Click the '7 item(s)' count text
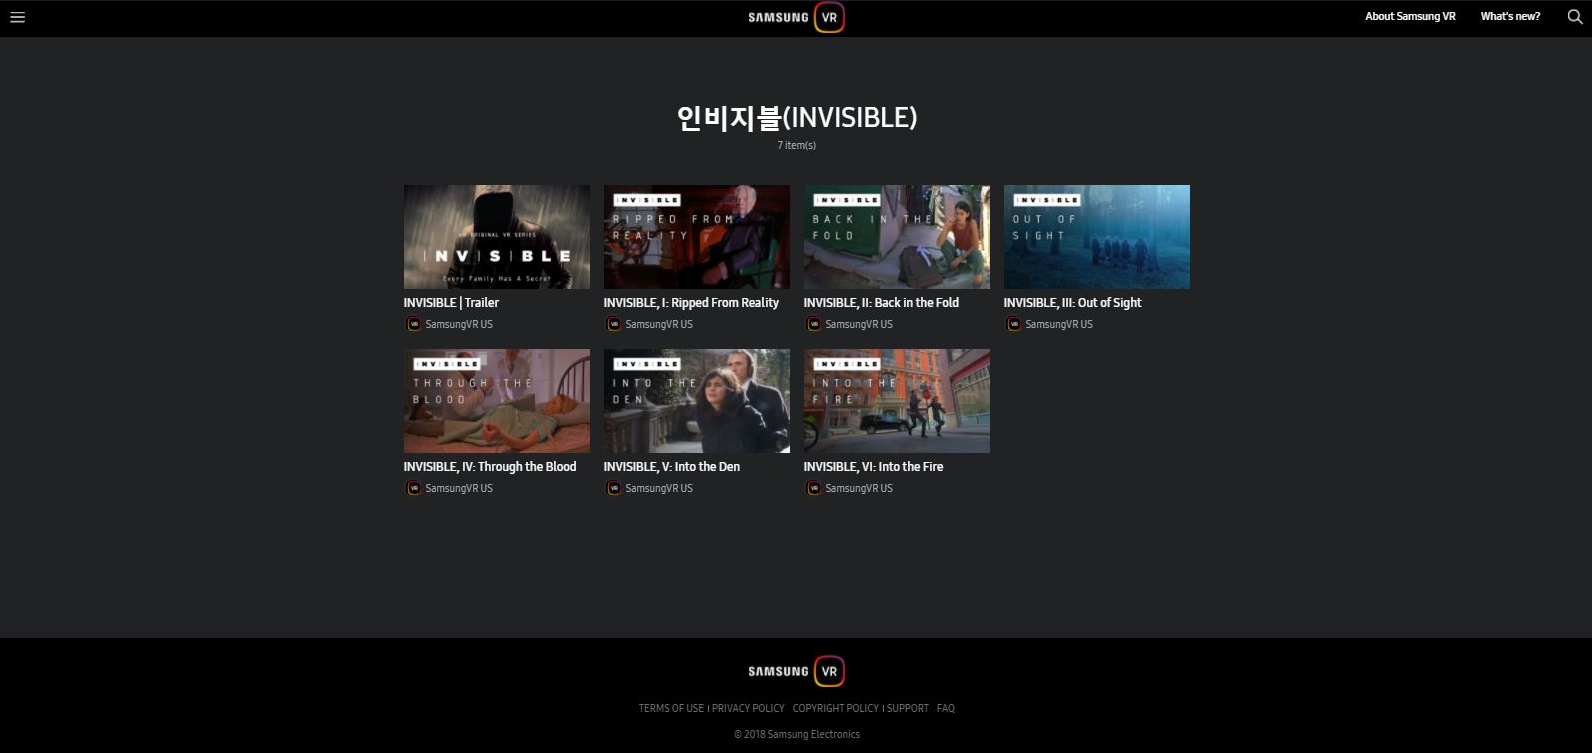Screen dimensions: 1592x753 click(796, 145)
